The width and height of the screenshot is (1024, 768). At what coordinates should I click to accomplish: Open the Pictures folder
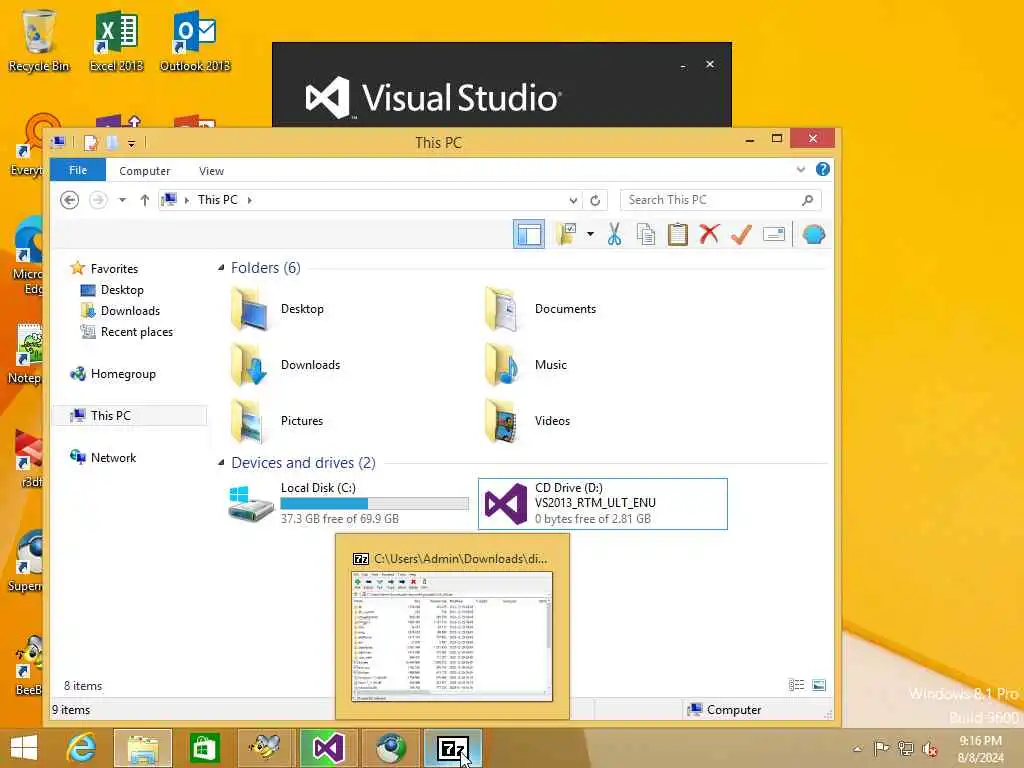pyautogui.click(x=278, y=421)
